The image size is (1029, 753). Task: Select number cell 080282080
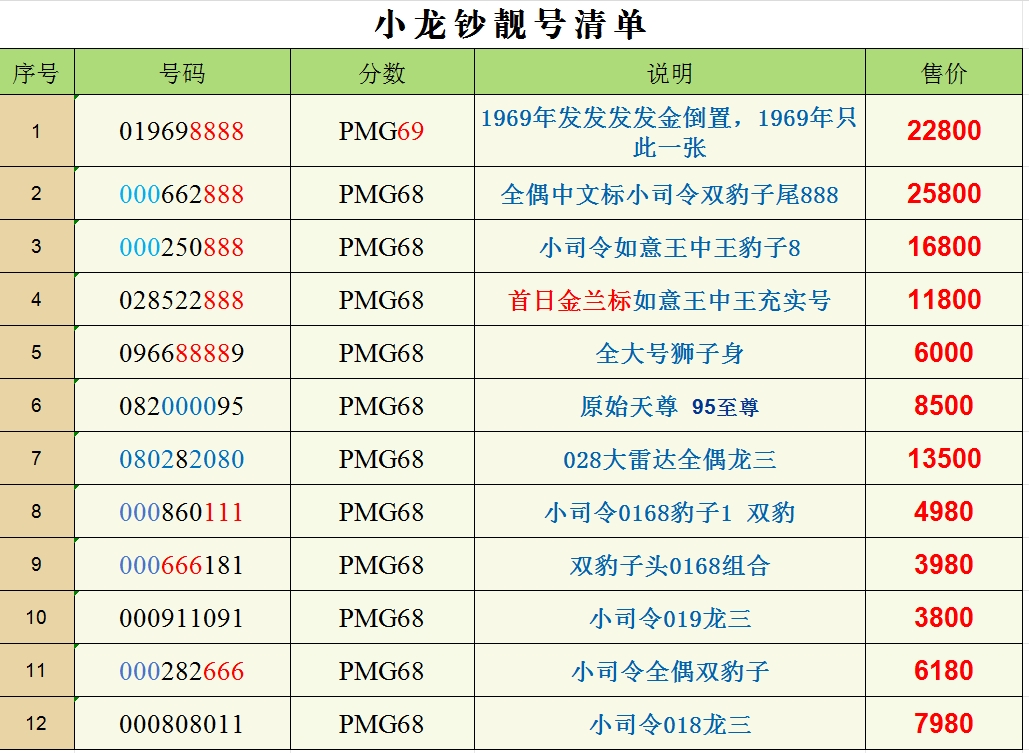pyautogui.click(x=182, y=459)
